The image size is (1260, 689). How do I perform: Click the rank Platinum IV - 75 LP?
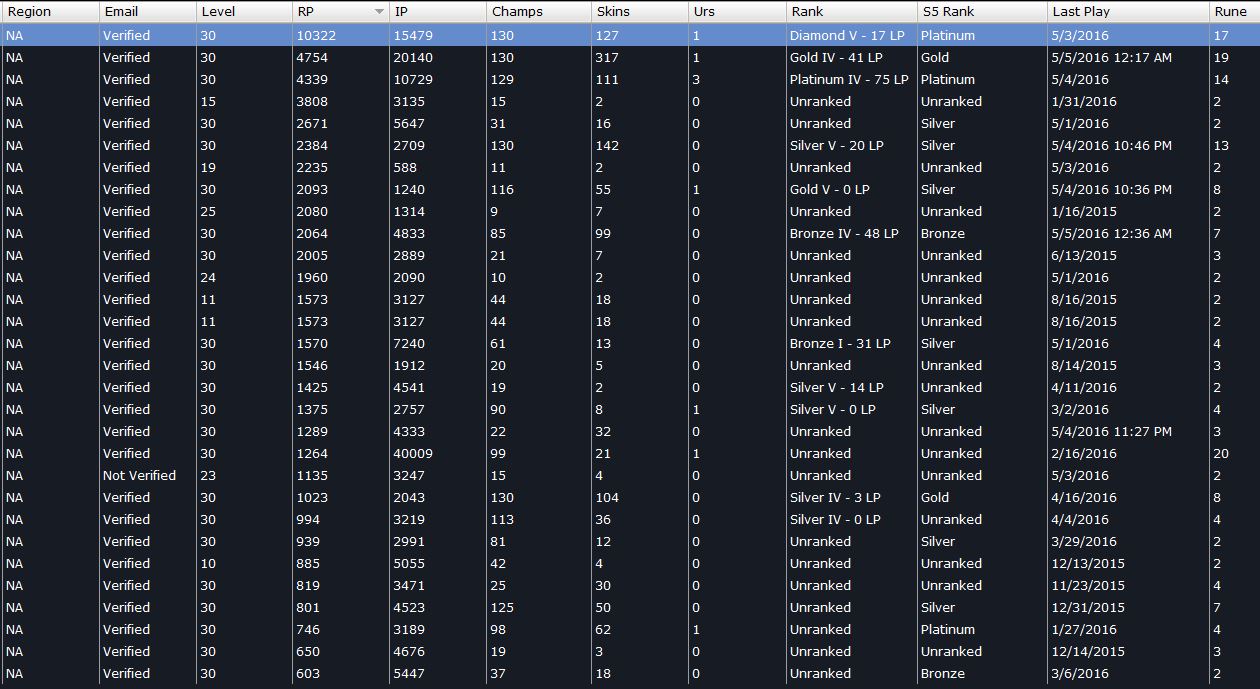(x=849, y=79)
